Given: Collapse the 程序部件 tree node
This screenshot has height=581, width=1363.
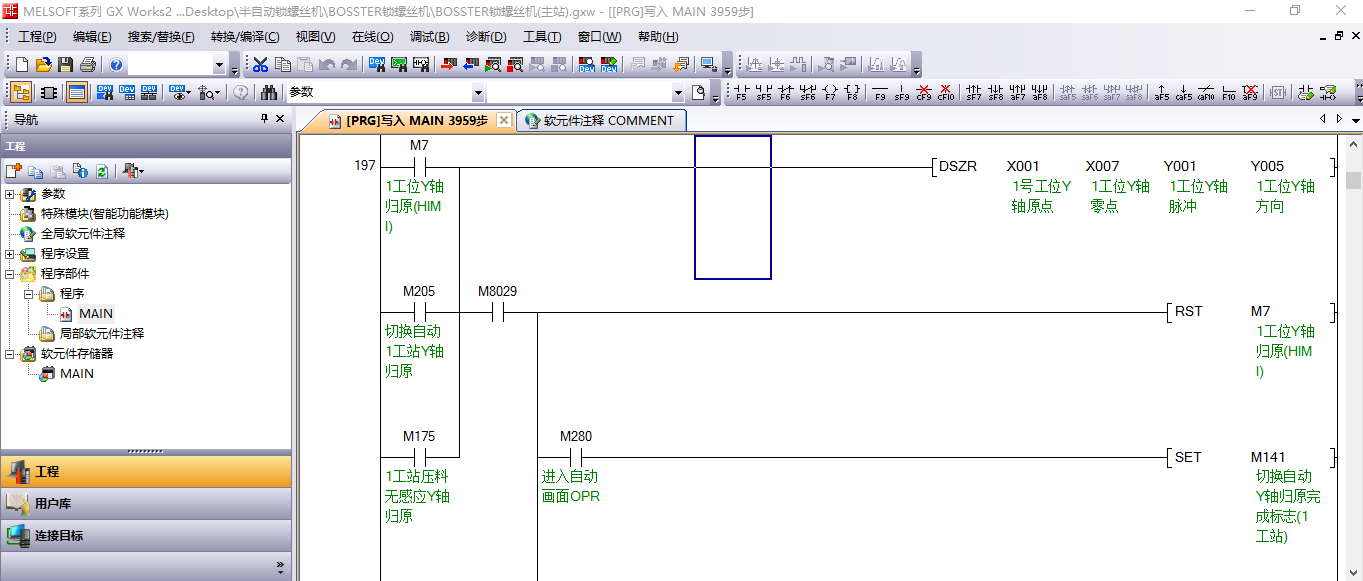Looking at the screenshot, I should tap(10, 274).
